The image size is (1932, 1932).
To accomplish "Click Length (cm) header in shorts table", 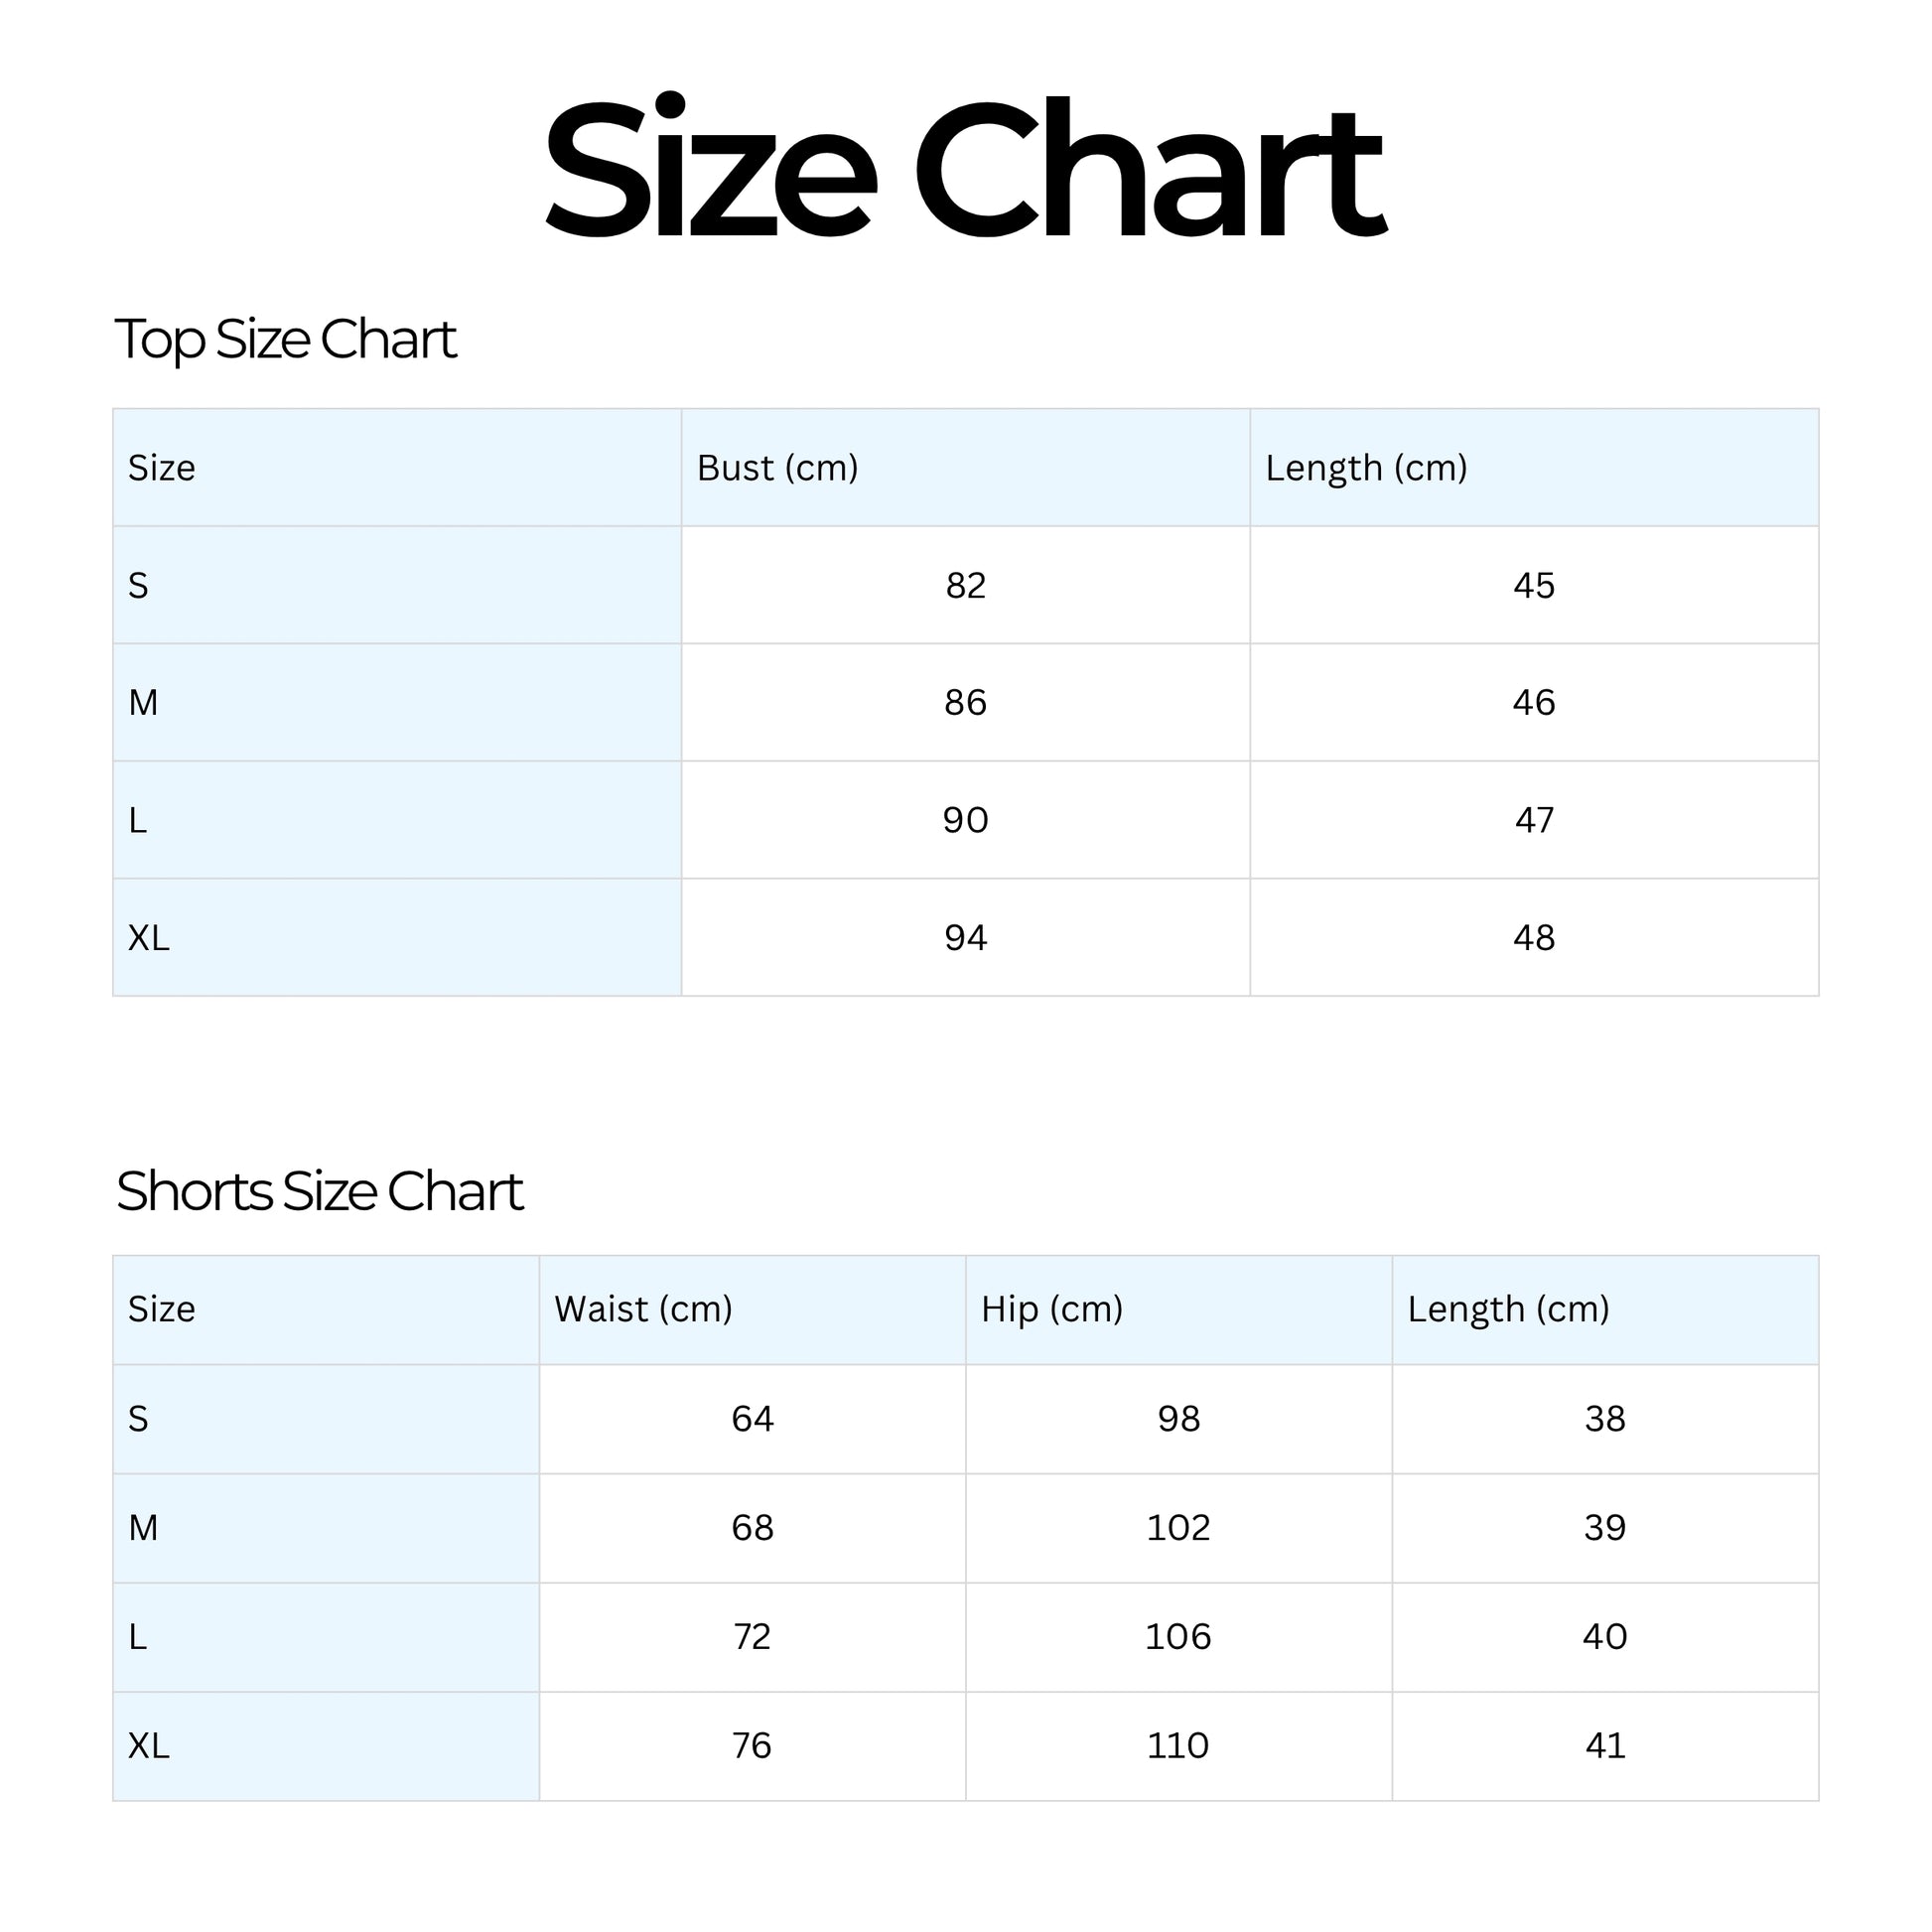I will point(1508,1309).
